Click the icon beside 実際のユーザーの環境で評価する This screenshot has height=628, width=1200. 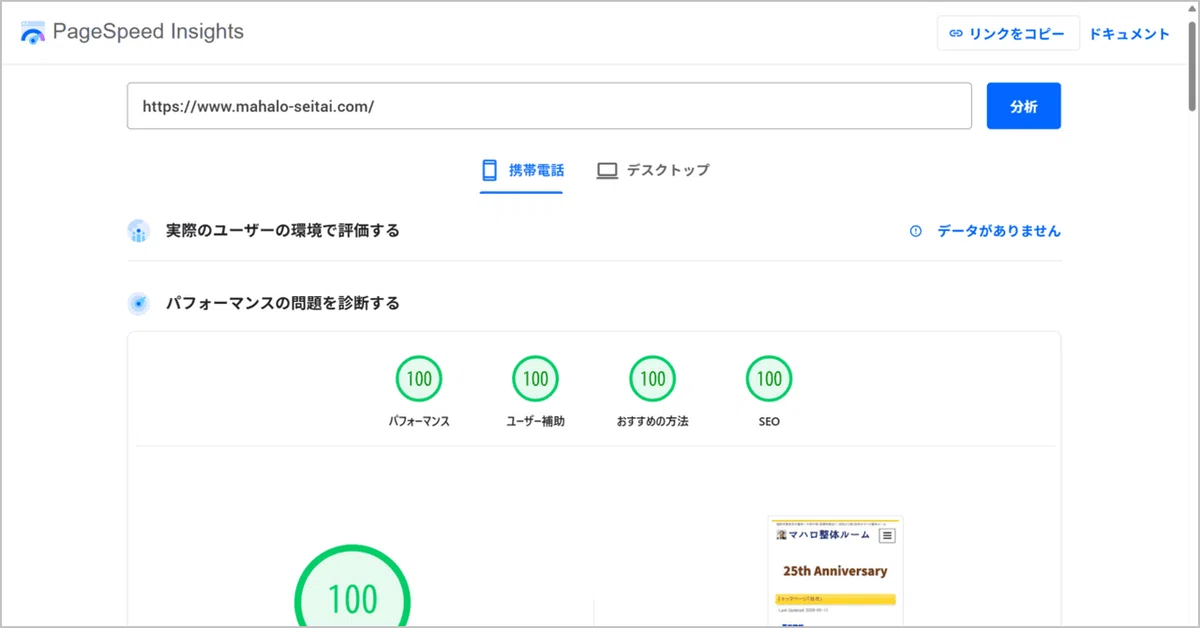pyautogui.click(x=139, y=231)
